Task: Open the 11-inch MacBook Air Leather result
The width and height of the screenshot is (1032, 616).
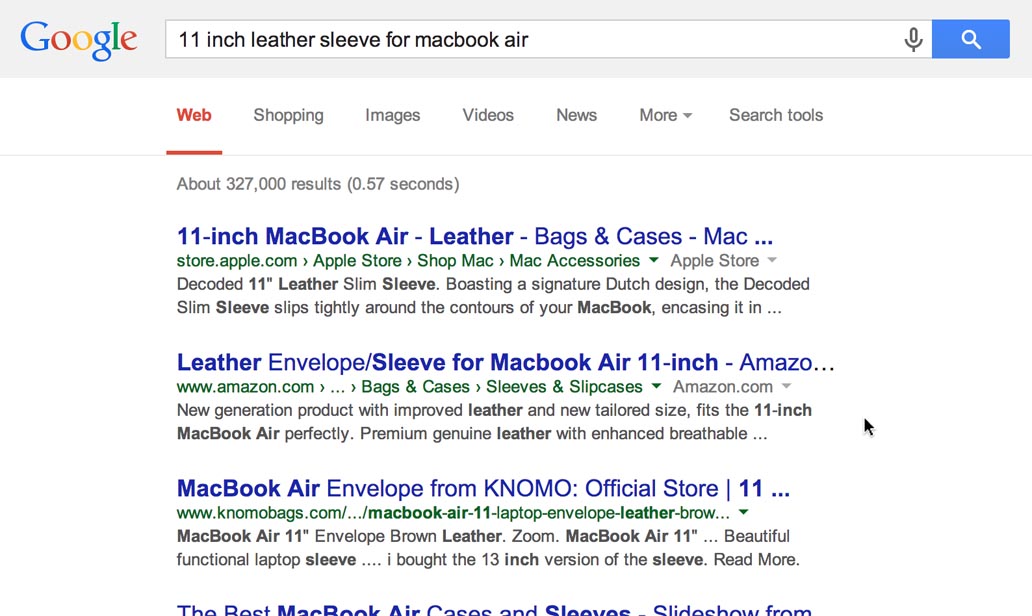Action: (474, 237)
